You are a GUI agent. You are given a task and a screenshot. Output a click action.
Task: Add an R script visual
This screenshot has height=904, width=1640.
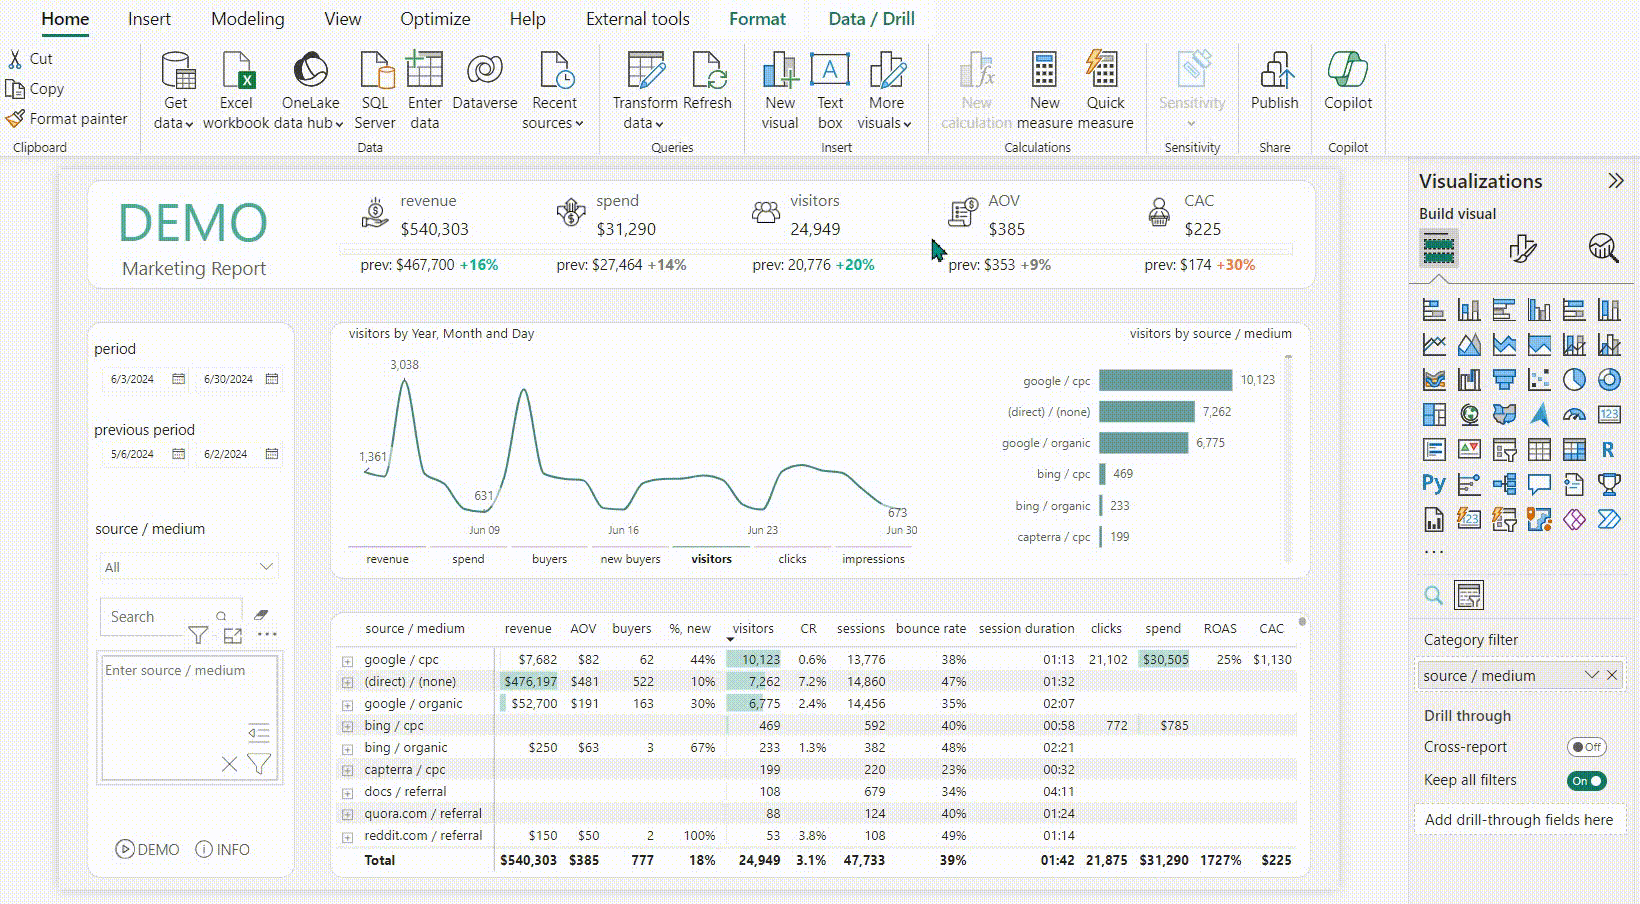point(1609,449)
